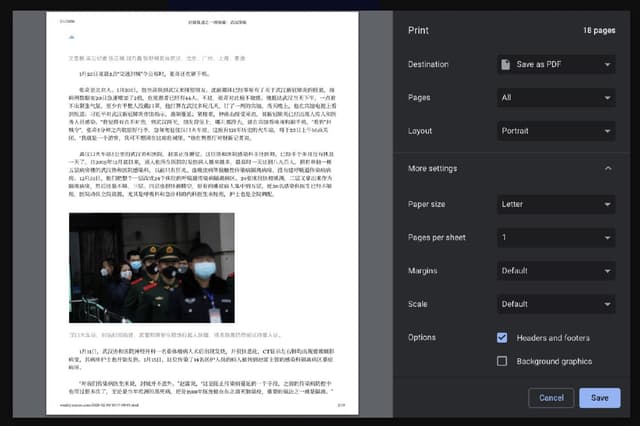
Task: Click the masked officers photo in preview
Action: pos(150,267)
